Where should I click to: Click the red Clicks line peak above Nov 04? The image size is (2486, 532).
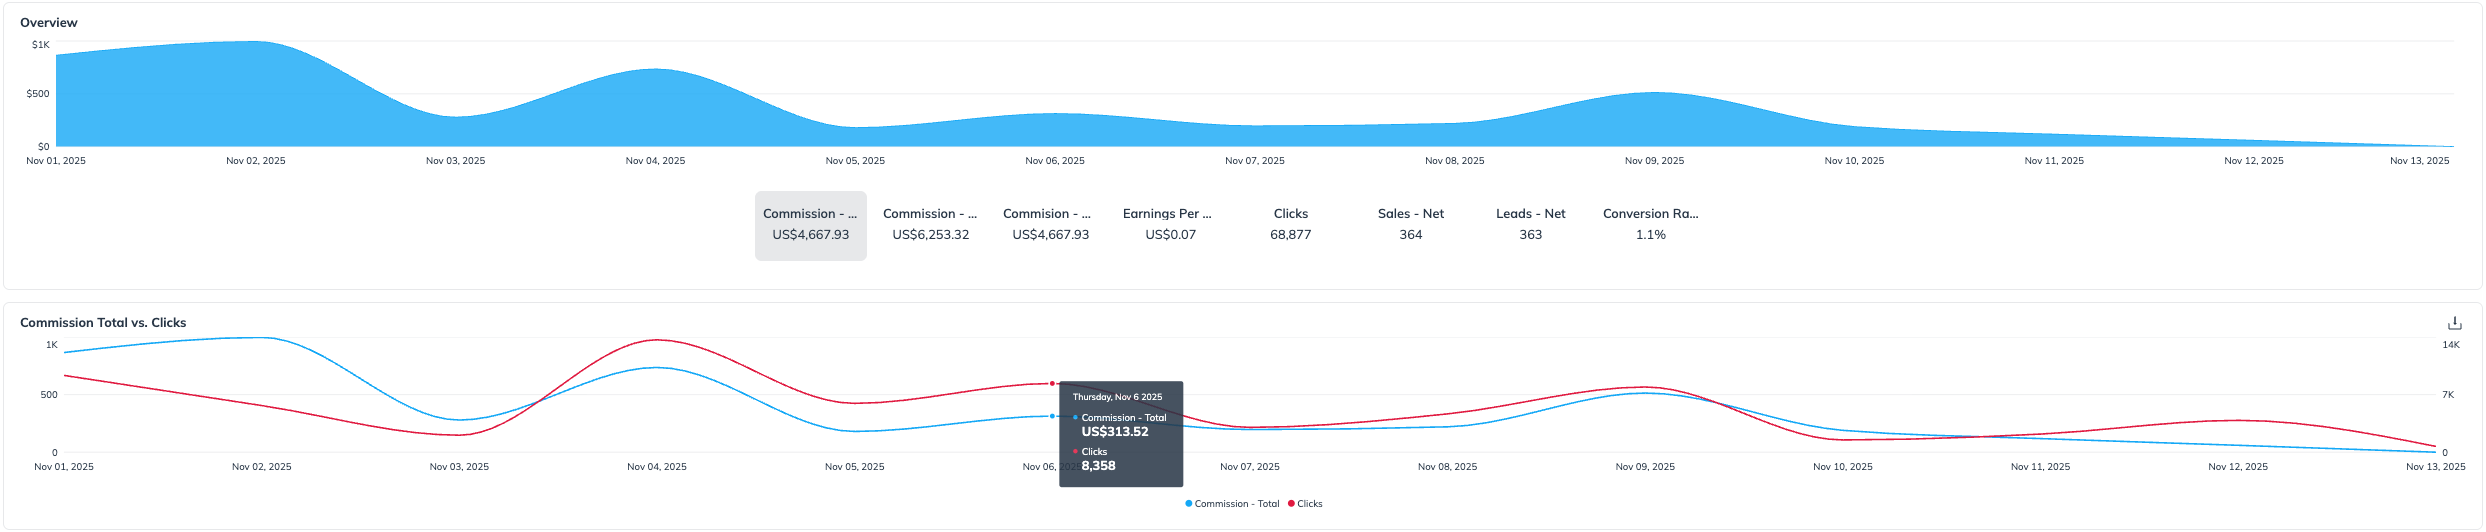point(657,340)
